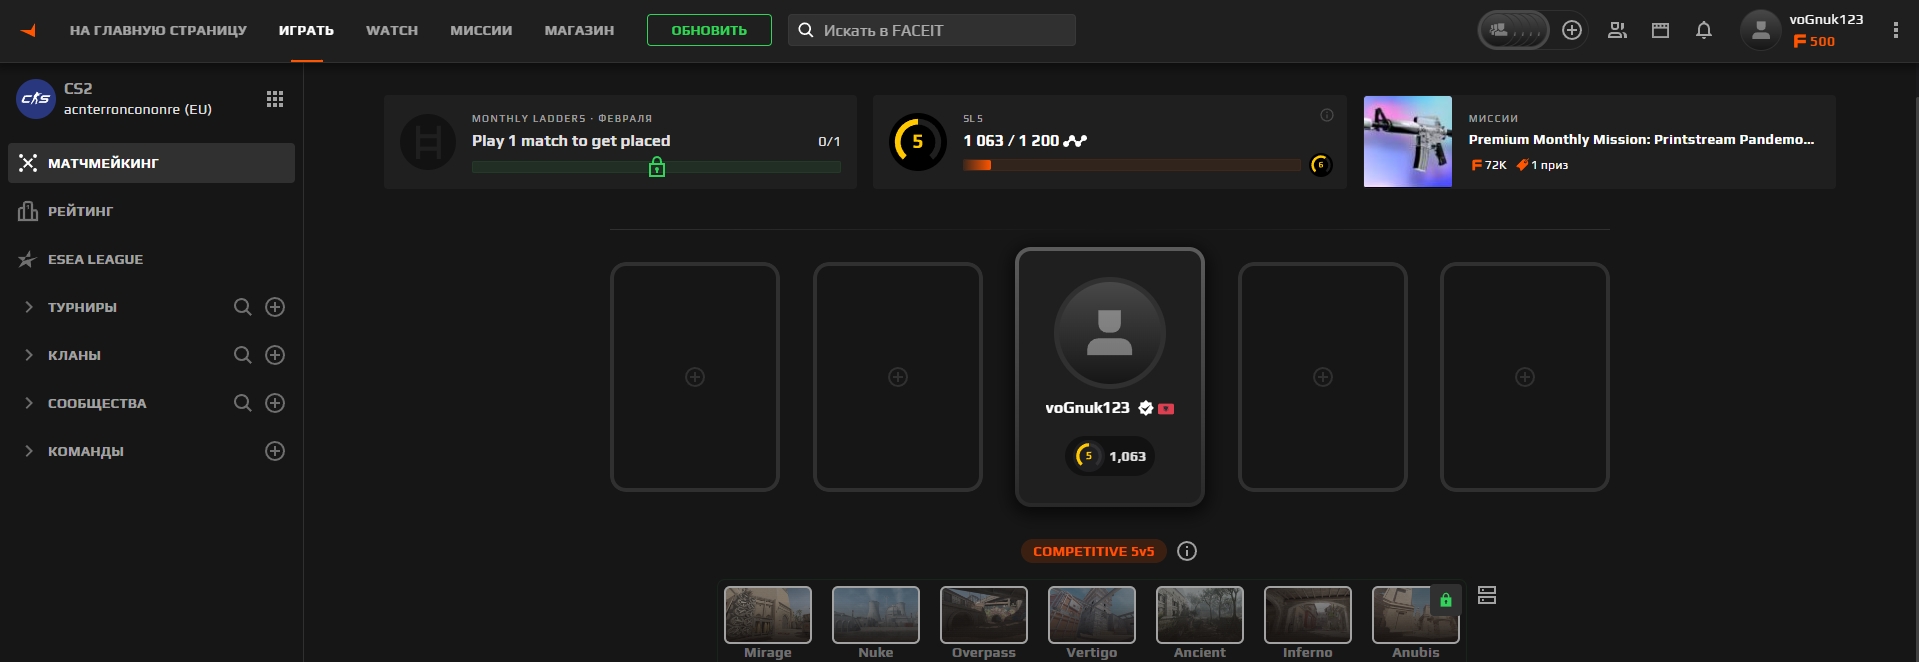Toggle the Ancient map
The width and height of the screenshot is (1919, 662).
point(1200,615)
